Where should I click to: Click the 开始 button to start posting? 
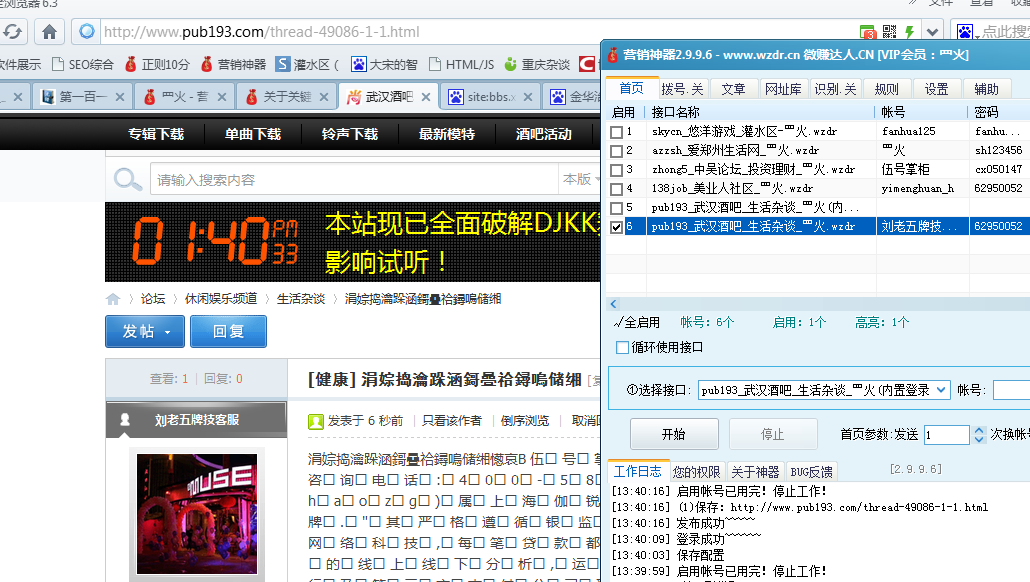tap(673, 433)
